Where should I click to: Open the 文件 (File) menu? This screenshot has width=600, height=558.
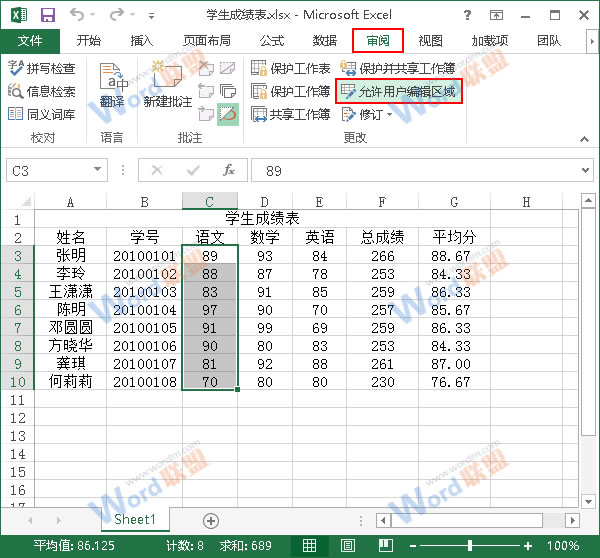(x=31, y=41)
